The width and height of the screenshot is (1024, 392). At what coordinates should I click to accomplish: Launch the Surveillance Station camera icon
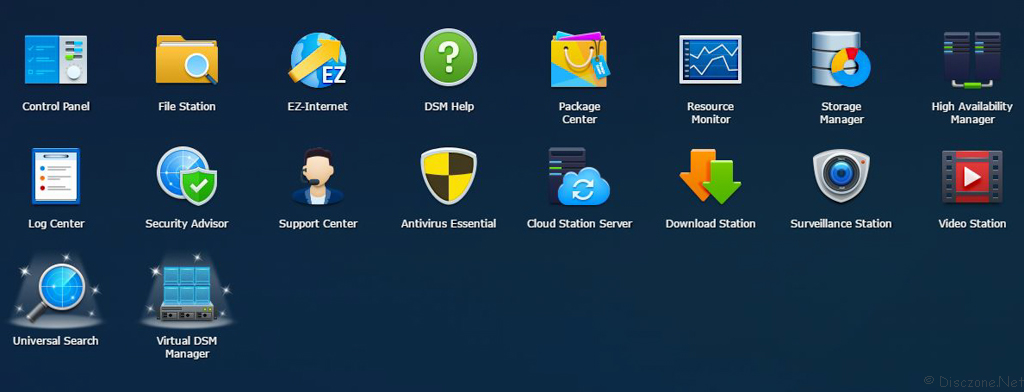[841, 176]
